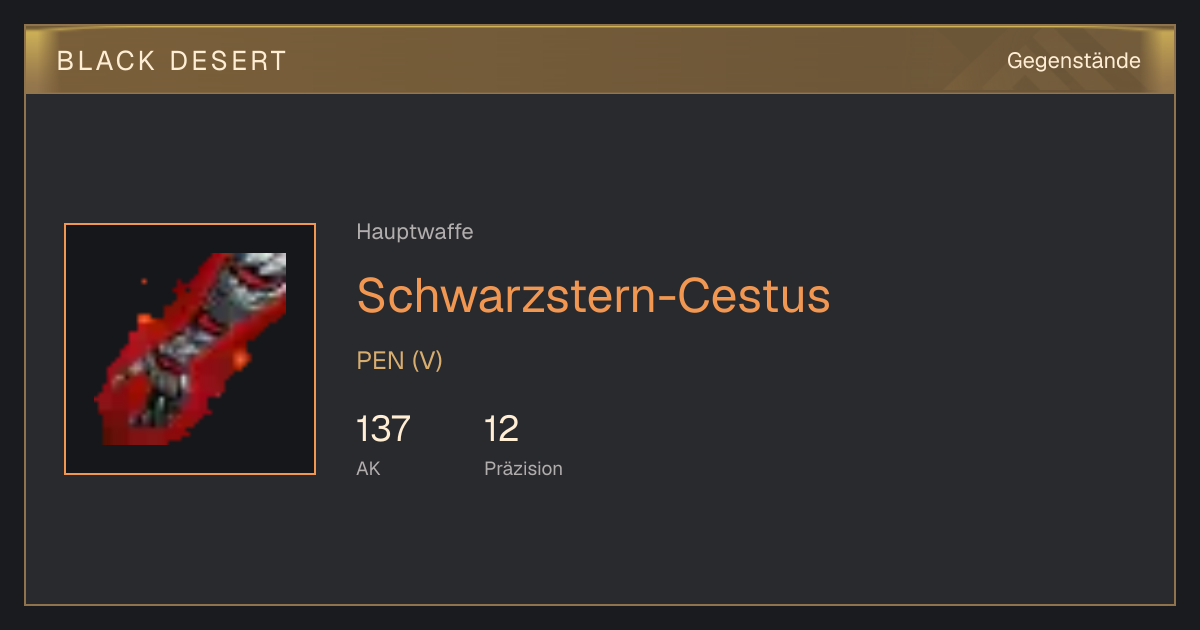The width and height of the screenshot is (1200, 630).
Task: Open the Gegenstände link in header
Action: pyautogui.click(x=1073, y=61)
